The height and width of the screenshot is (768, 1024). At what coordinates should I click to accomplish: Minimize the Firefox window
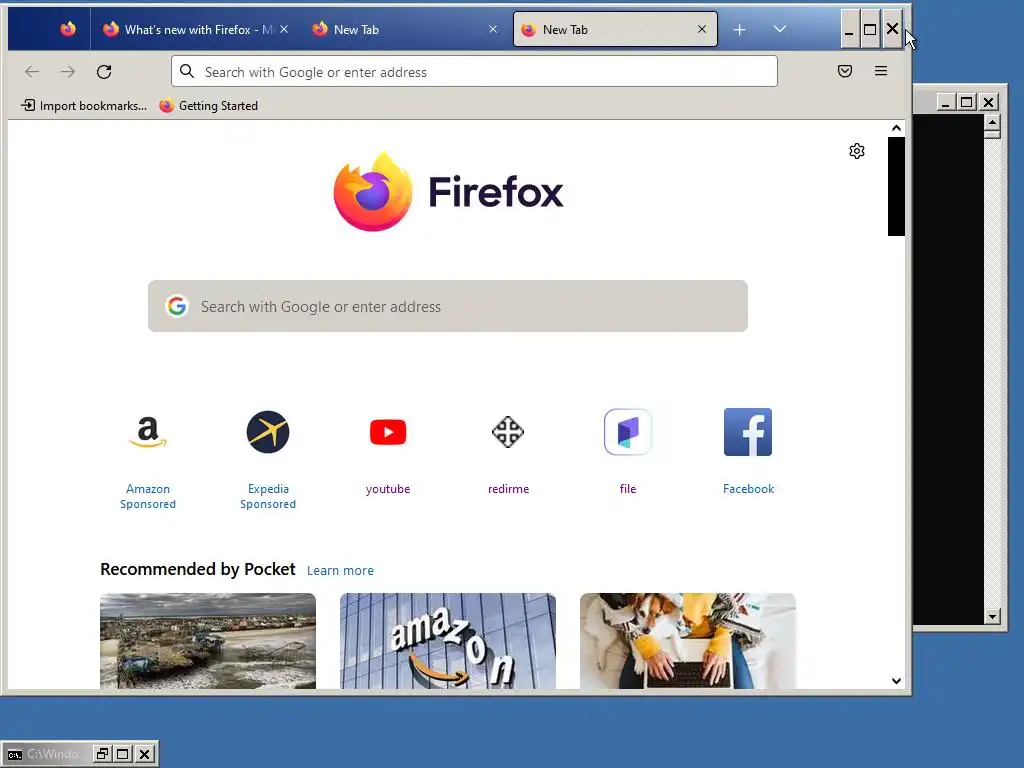pos(849,29)
